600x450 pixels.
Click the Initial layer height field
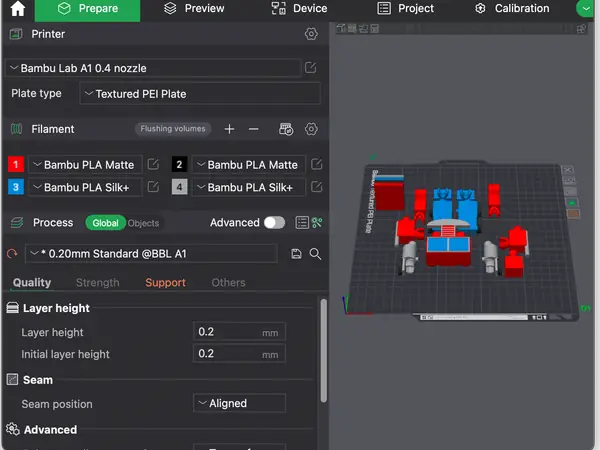[x=239, y=354]
